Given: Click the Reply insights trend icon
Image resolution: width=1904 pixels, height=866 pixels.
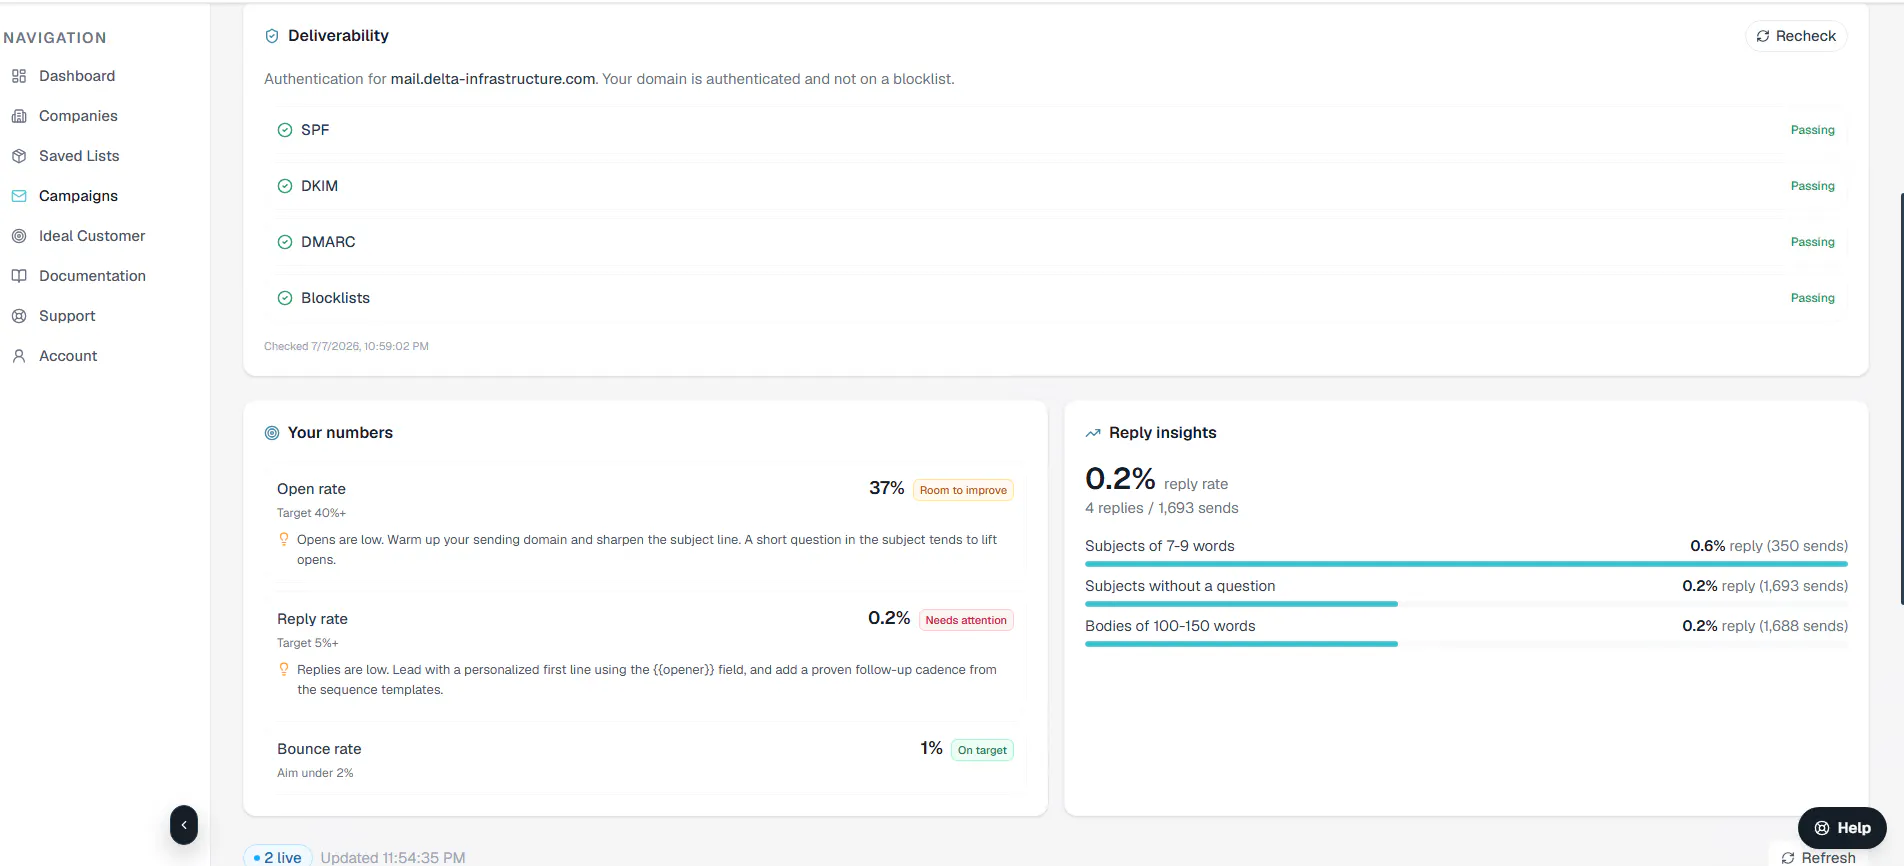Looking at the screenshot, I should pyautogui.click(x=1093, y=433).
